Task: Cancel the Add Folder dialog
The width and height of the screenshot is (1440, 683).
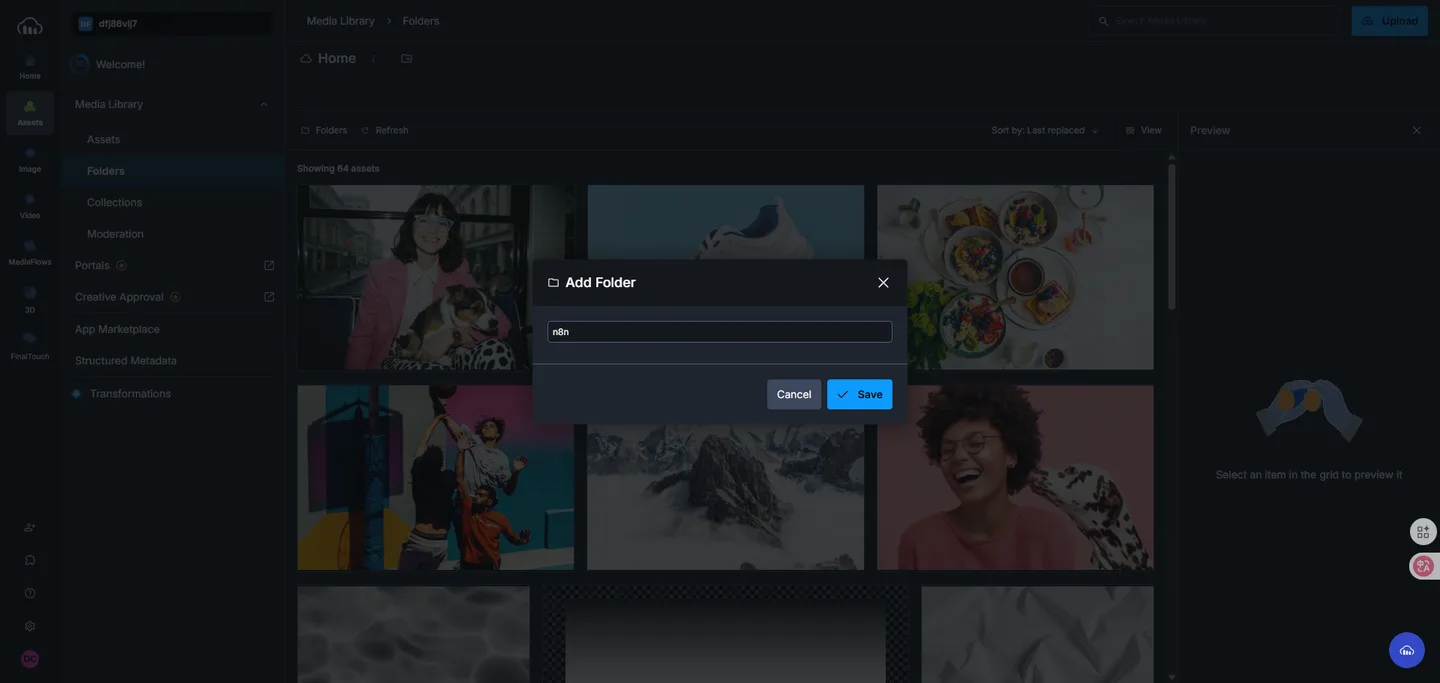Action: point(794,394)
